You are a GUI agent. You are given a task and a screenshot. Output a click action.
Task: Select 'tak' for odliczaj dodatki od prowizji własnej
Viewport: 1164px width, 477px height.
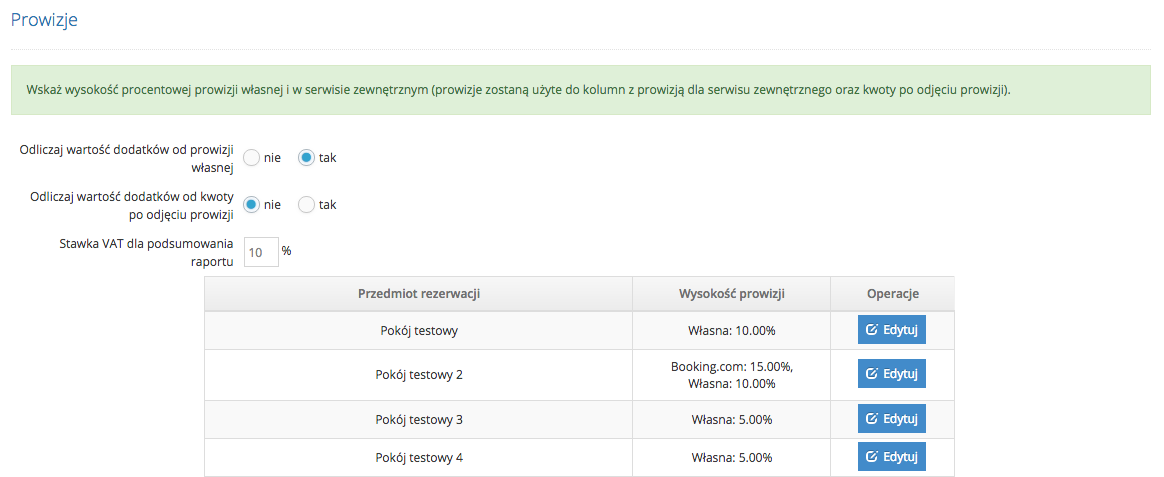[x=307, y=158]
